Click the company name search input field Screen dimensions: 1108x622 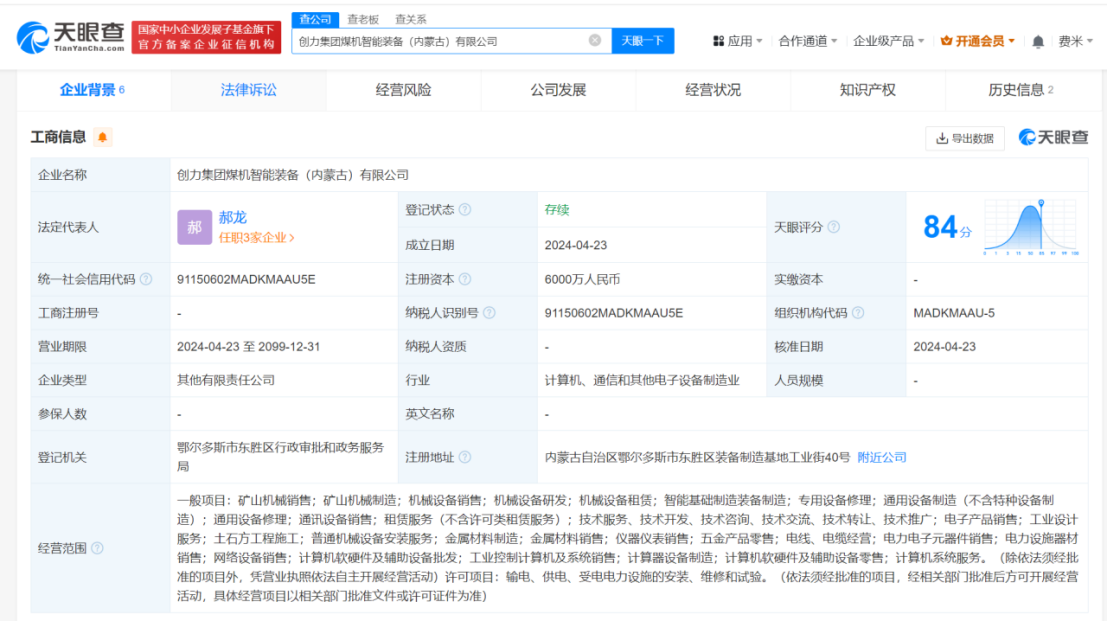click(x=440, y=41)
